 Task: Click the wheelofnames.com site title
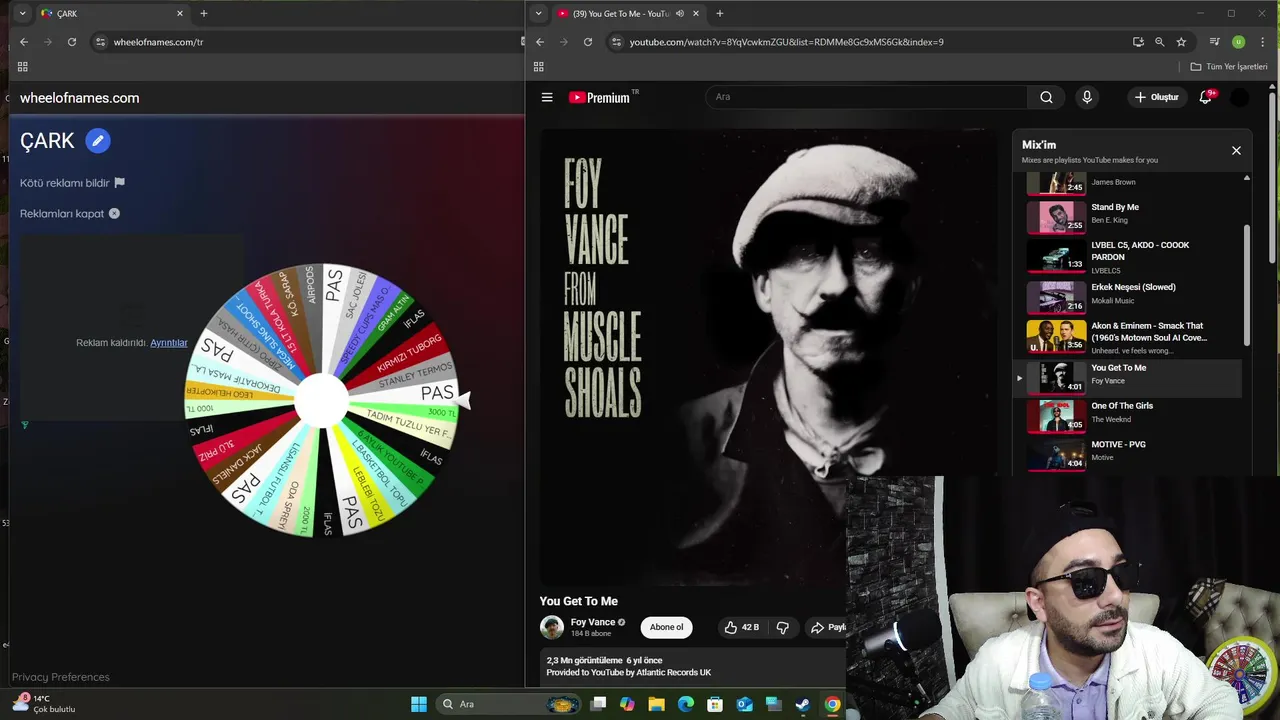coord(79,98)
